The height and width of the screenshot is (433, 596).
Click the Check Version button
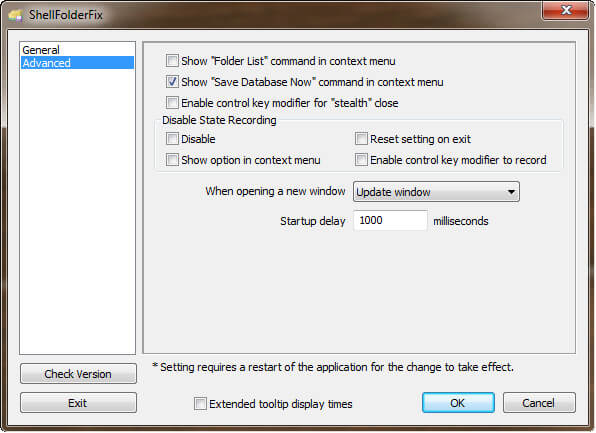tap(78, 374)
